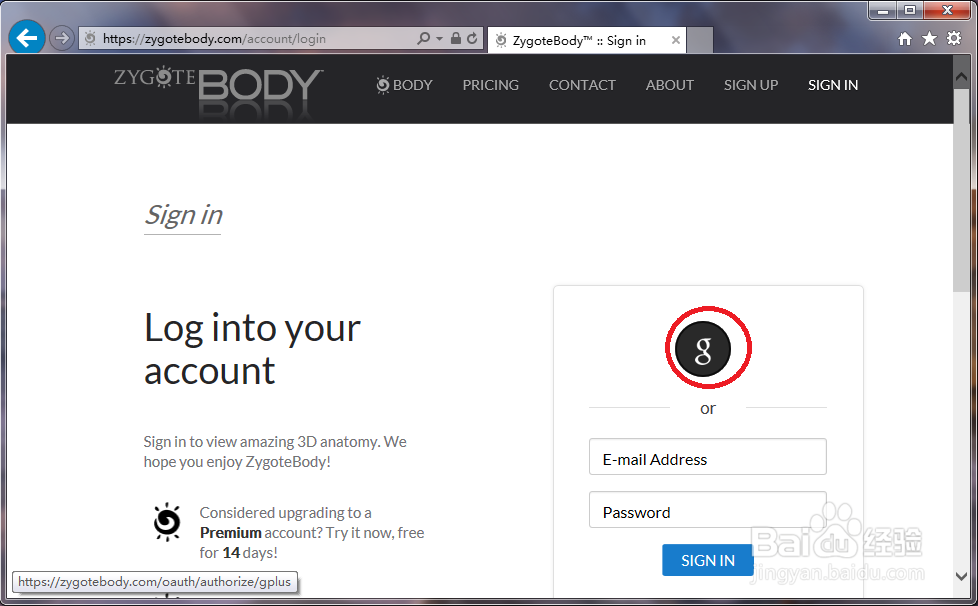Focus the E-mail Address field

(x=707, y=456)
